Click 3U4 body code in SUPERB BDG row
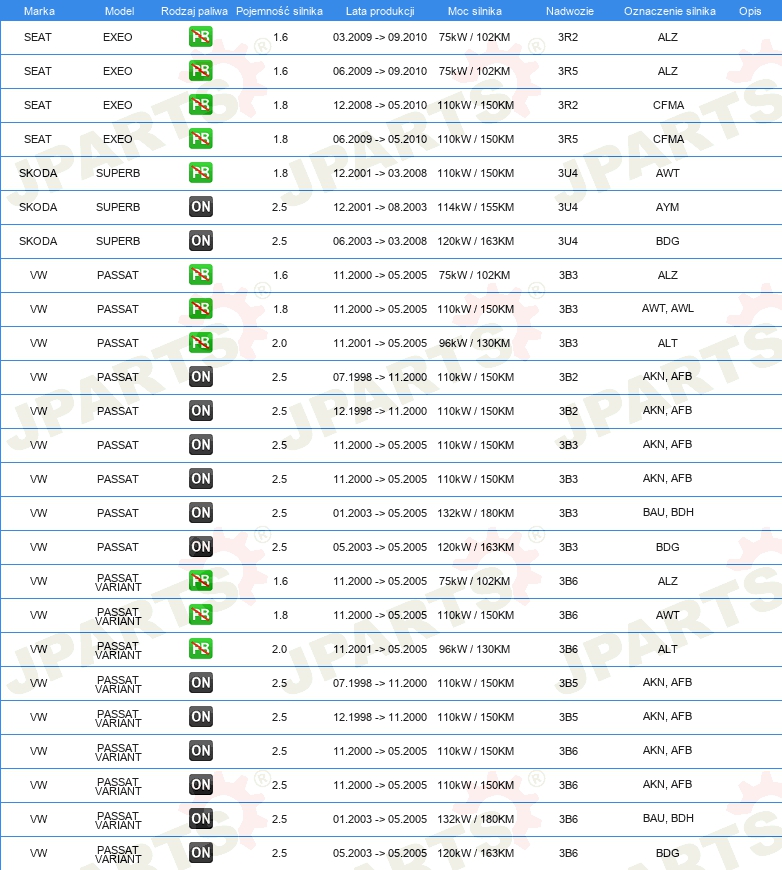 (568, 241)
